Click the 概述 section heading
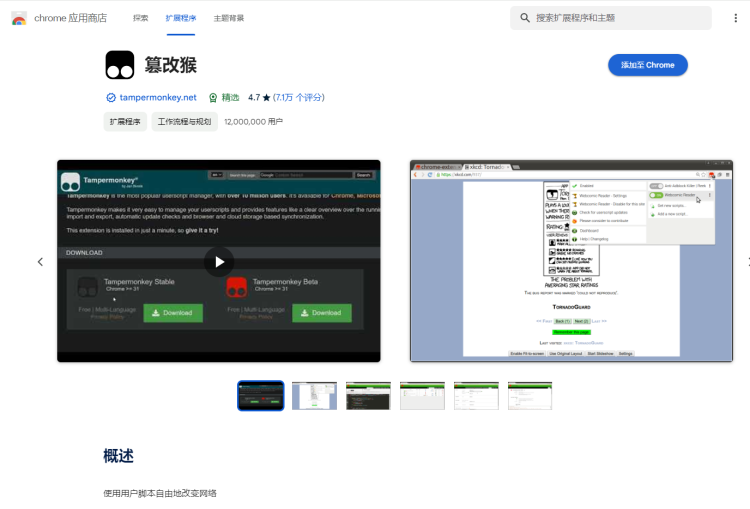Viewport: 750px width, 509px height. click(x=118, y=455)
